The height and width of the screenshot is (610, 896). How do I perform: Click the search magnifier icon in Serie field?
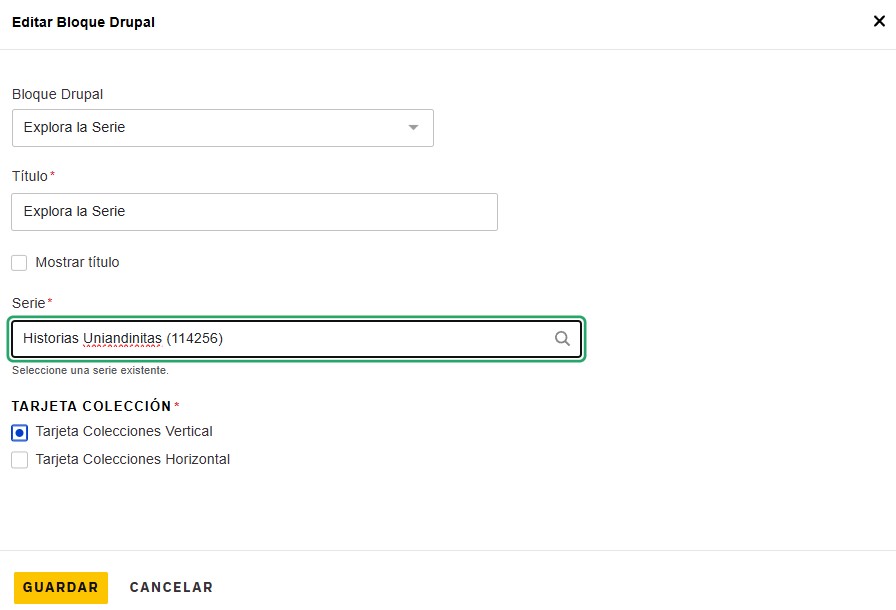click(562, 339)
